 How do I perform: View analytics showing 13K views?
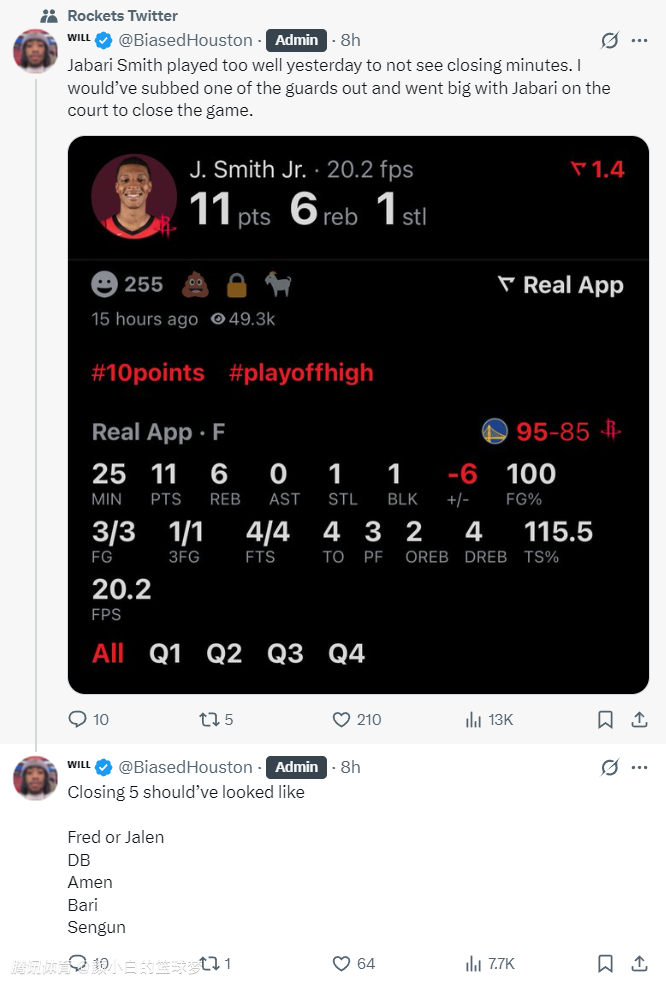tap(475, 719)
